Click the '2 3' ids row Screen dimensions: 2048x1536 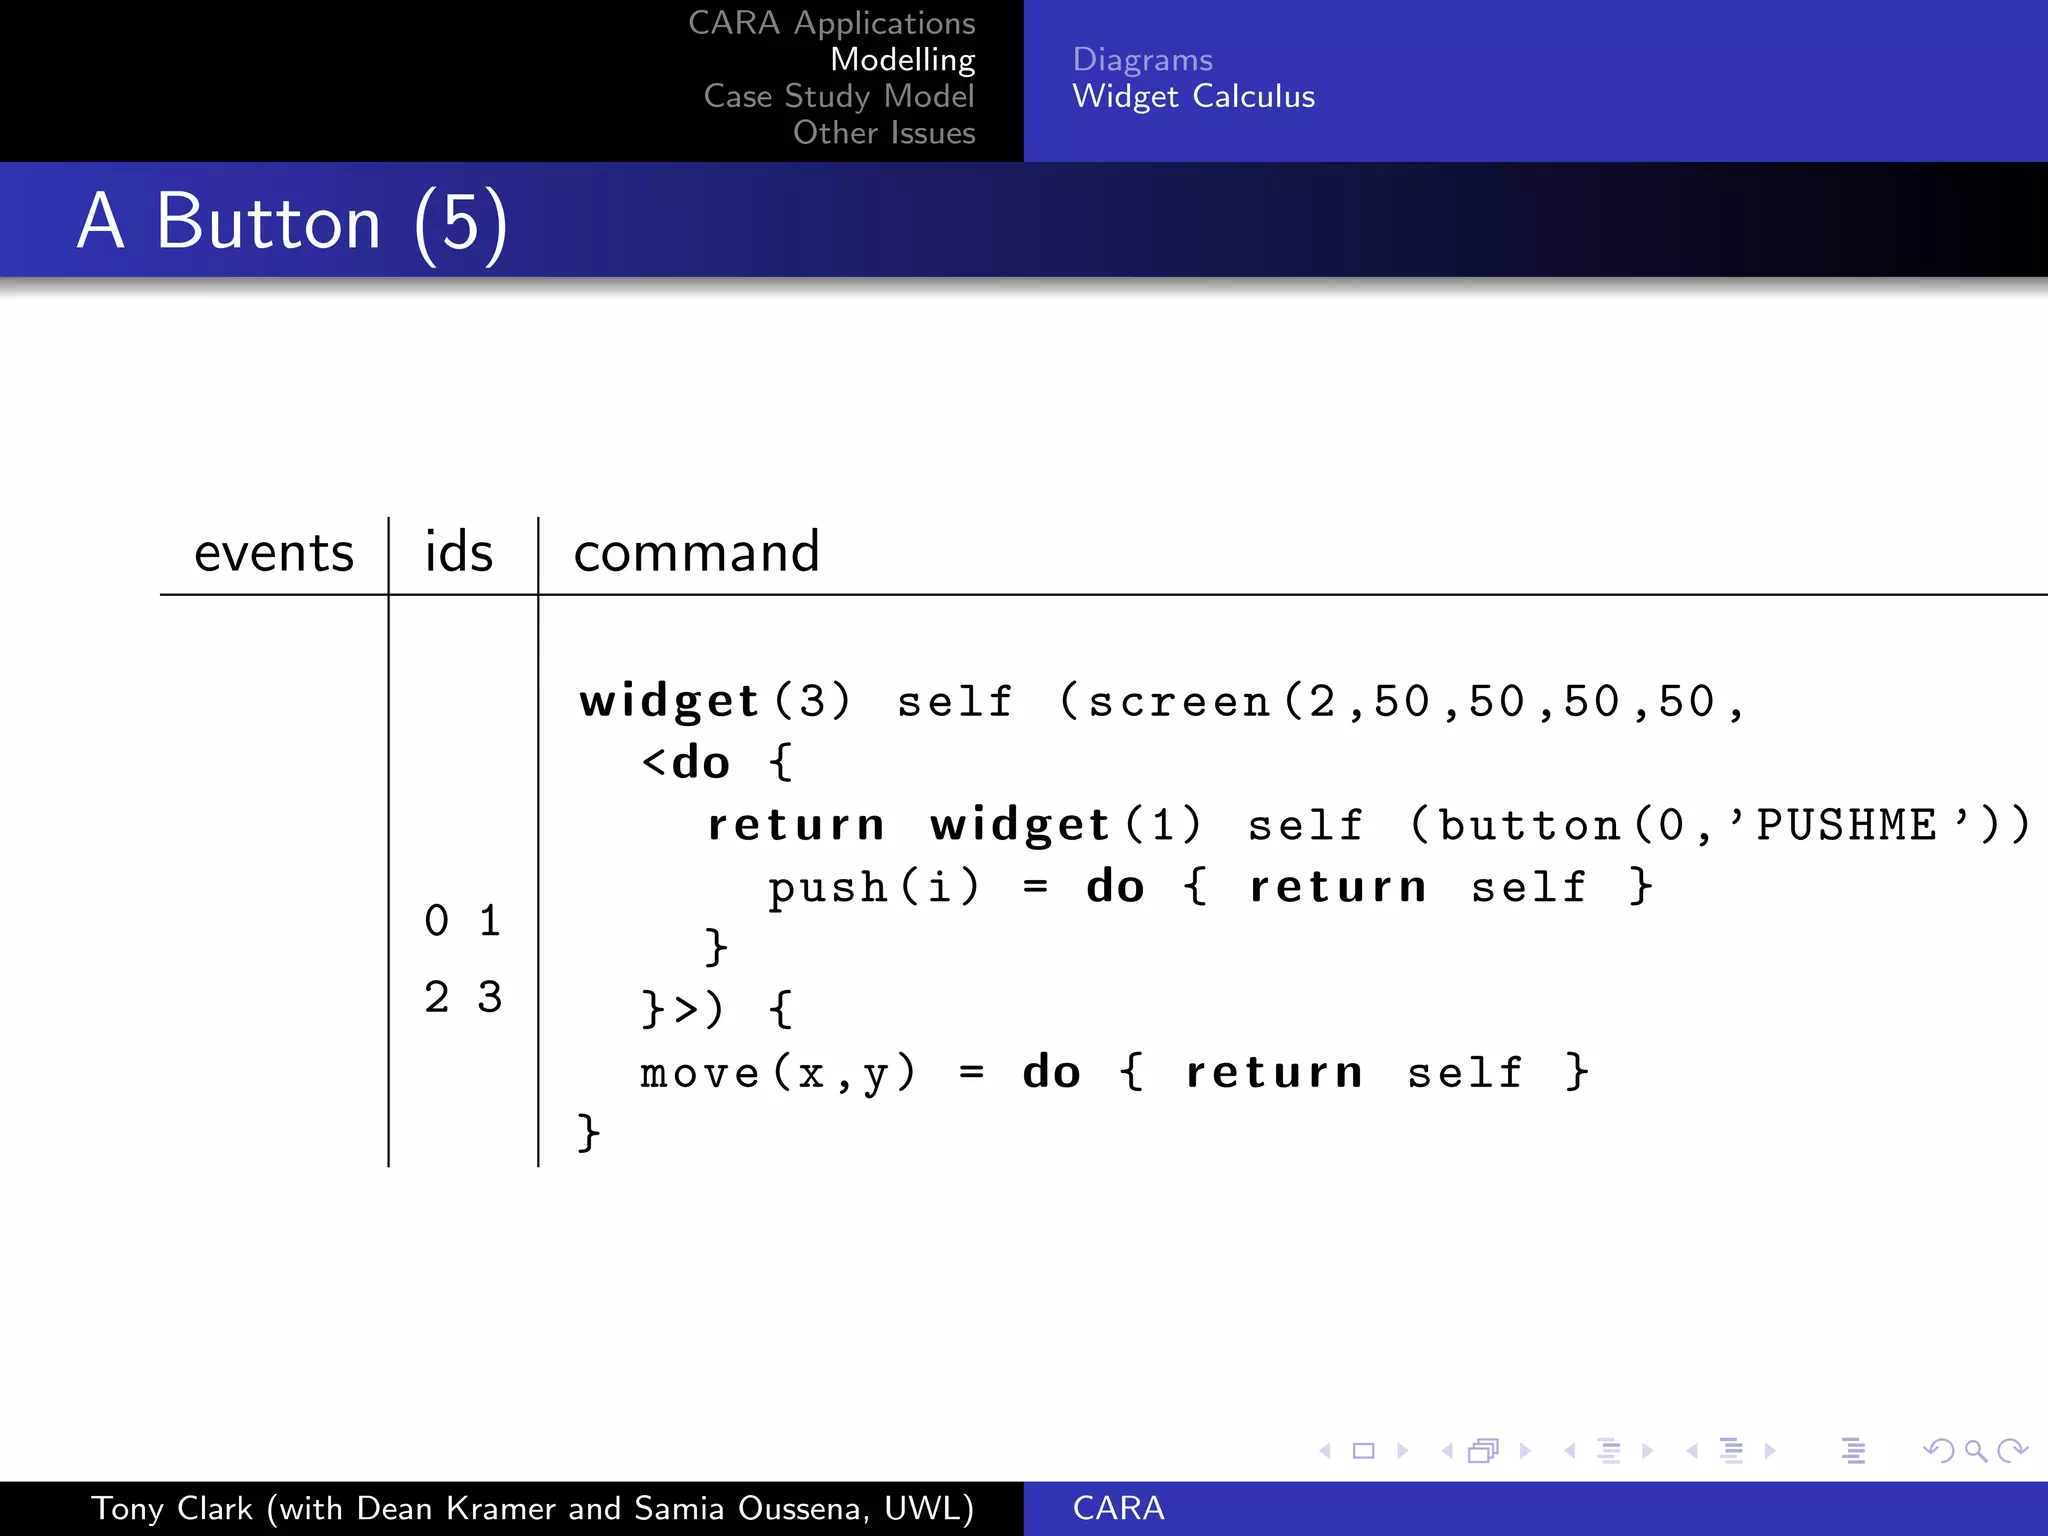click(462, 997)
